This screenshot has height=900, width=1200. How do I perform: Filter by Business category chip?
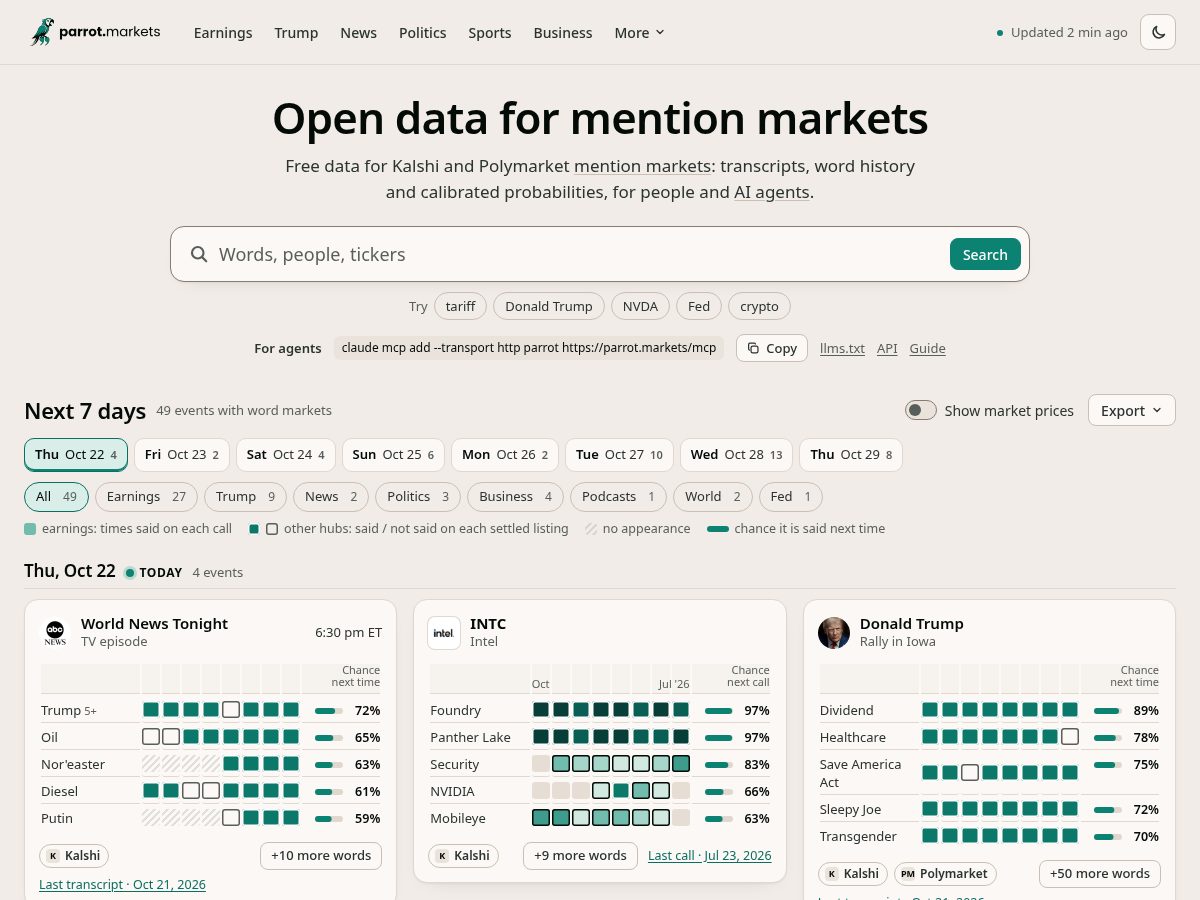[x=516, y=496]
